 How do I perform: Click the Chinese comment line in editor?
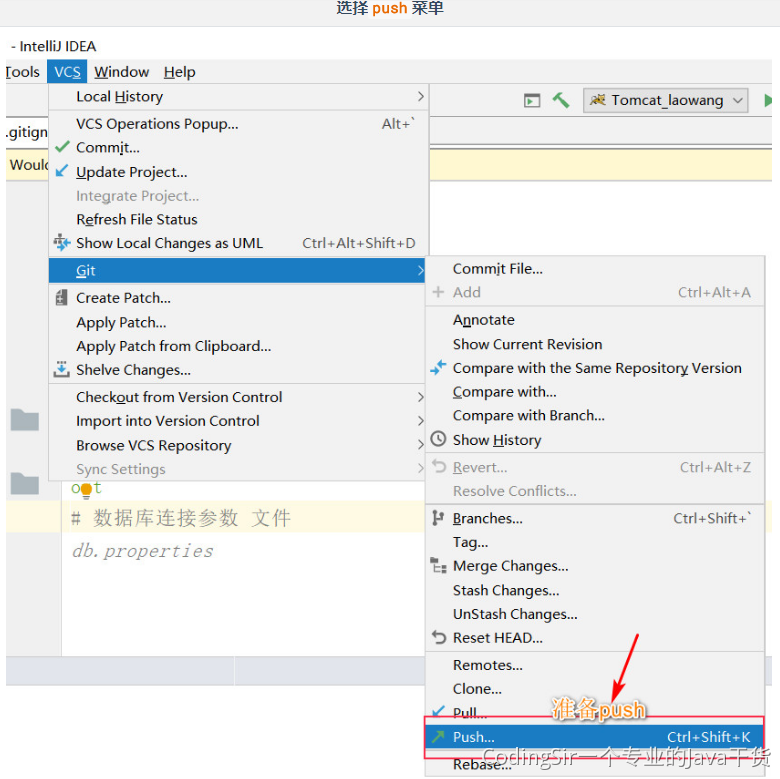tap(181, 518)
